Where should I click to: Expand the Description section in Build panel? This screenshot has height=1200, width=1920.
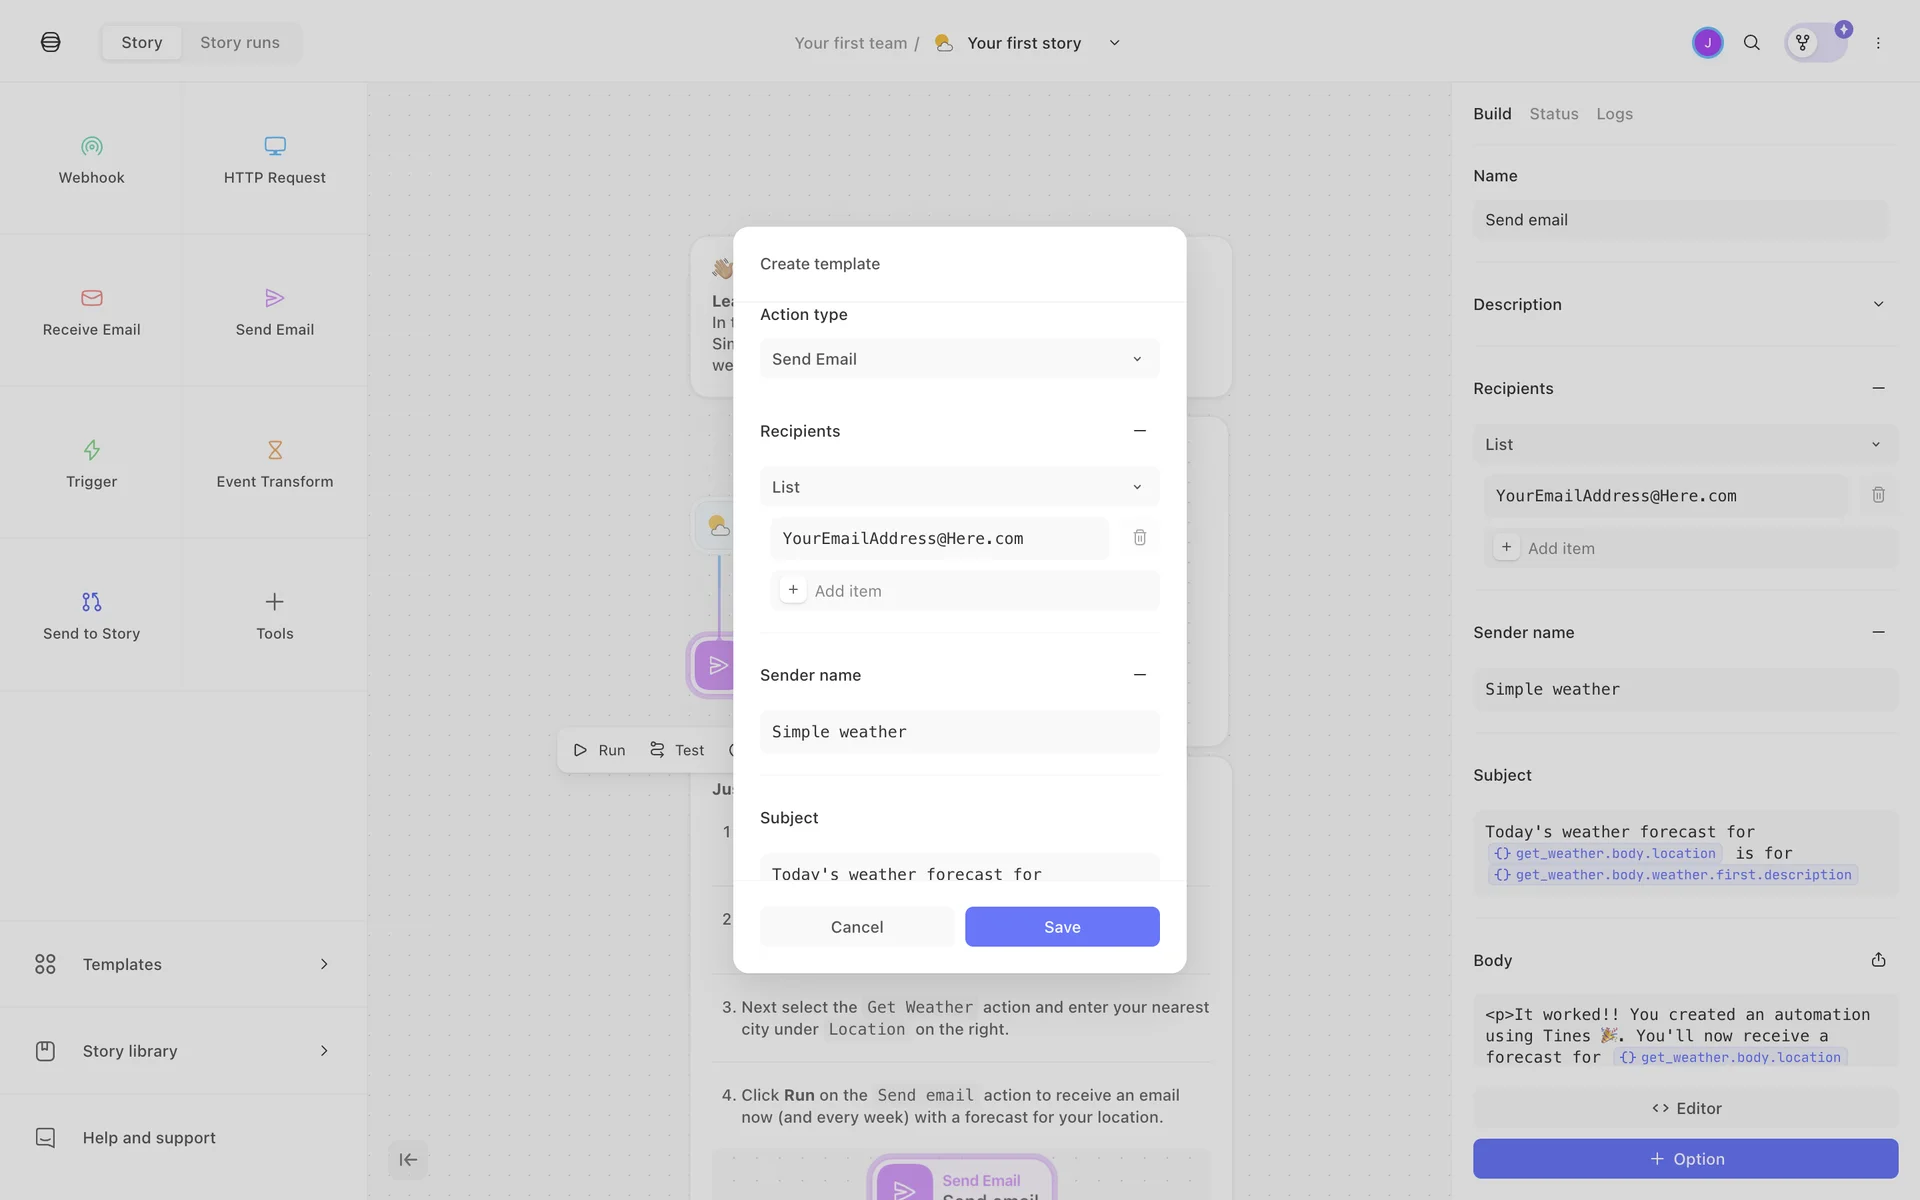[1878, 304]
